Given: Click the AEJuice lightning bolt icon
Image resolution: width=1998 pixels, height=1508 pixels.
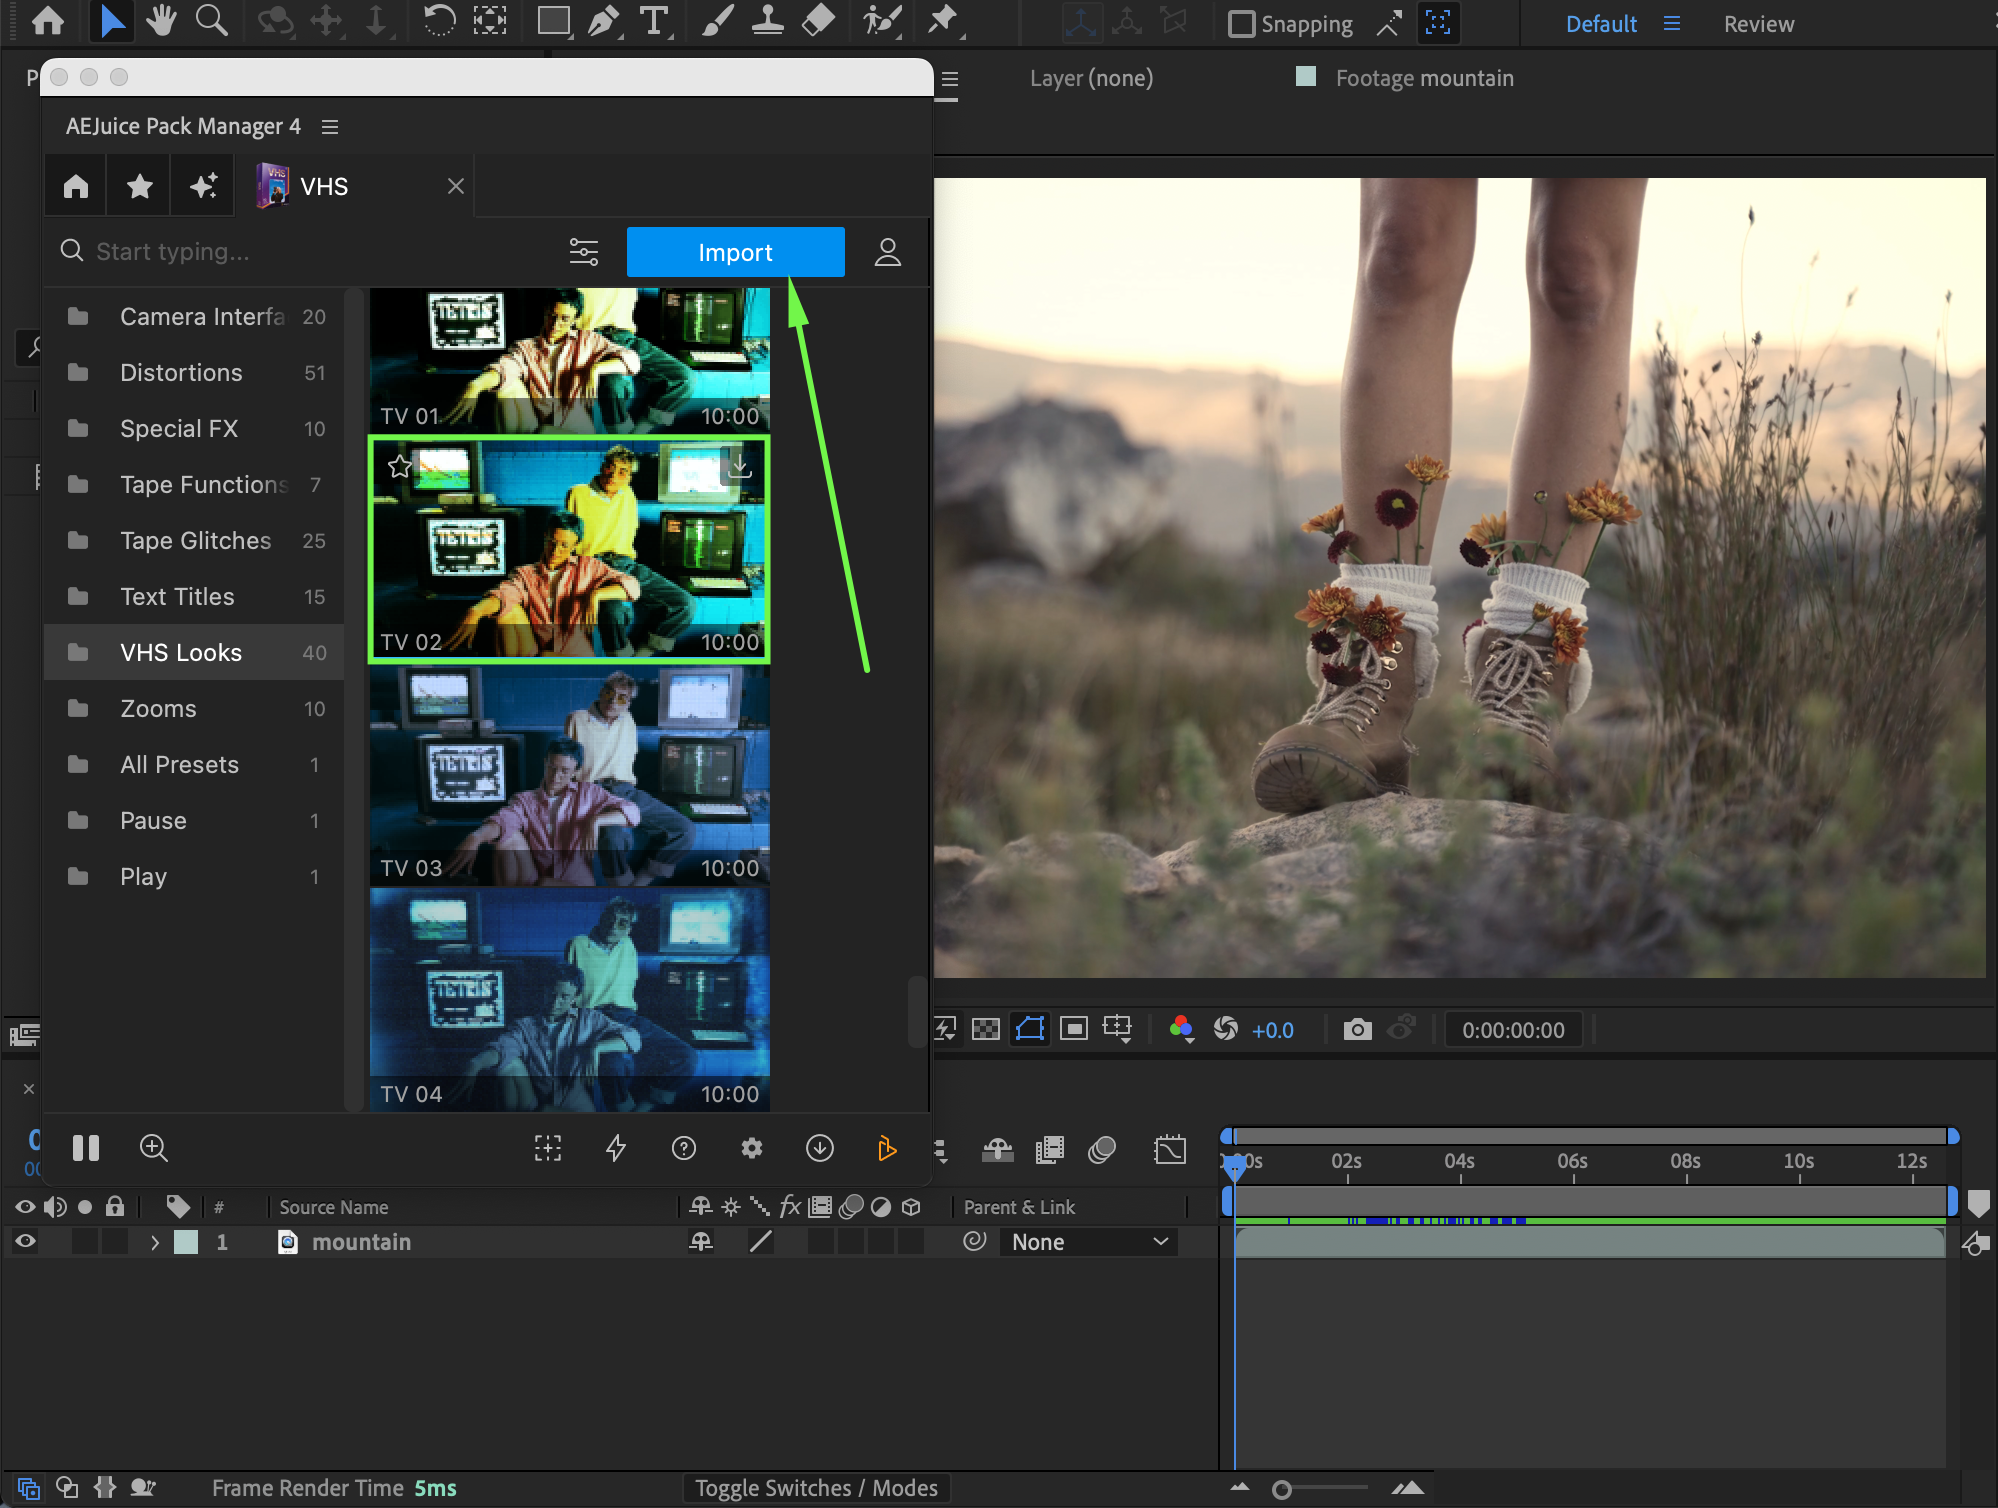Looking at the screenshot, I should pos(616,1148).
